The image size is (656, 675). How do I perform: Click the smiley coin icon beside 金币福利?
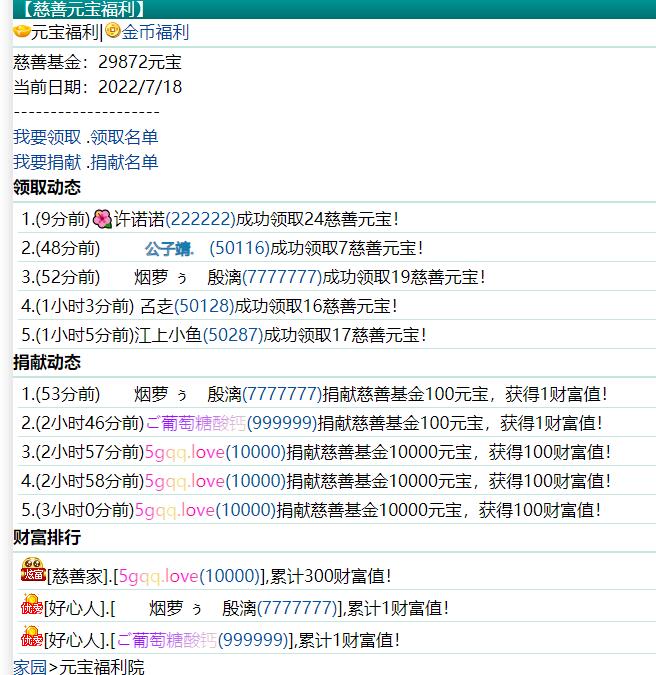click(113, 32)
